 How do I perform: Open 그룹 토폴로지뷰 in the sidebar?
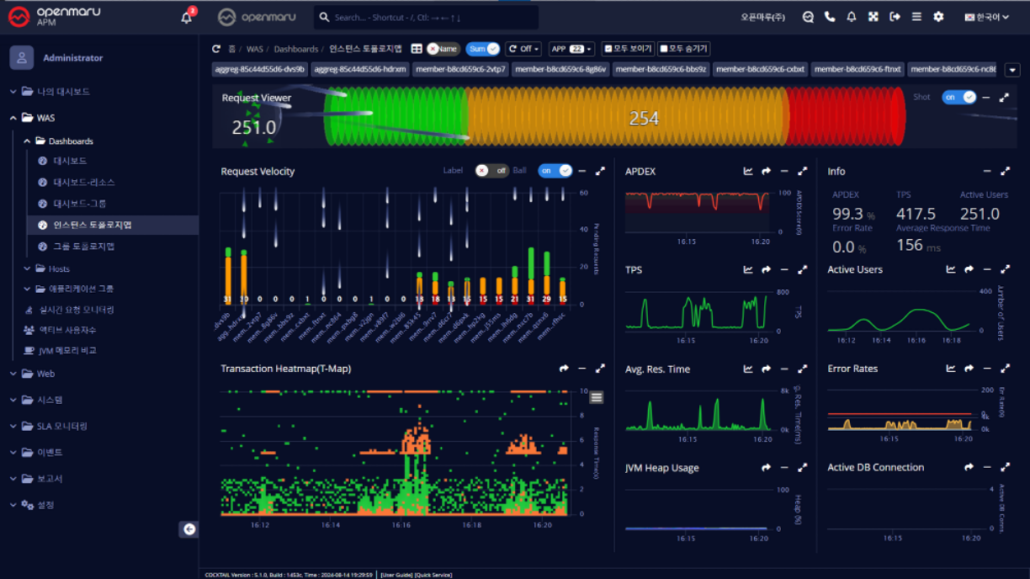84,246
